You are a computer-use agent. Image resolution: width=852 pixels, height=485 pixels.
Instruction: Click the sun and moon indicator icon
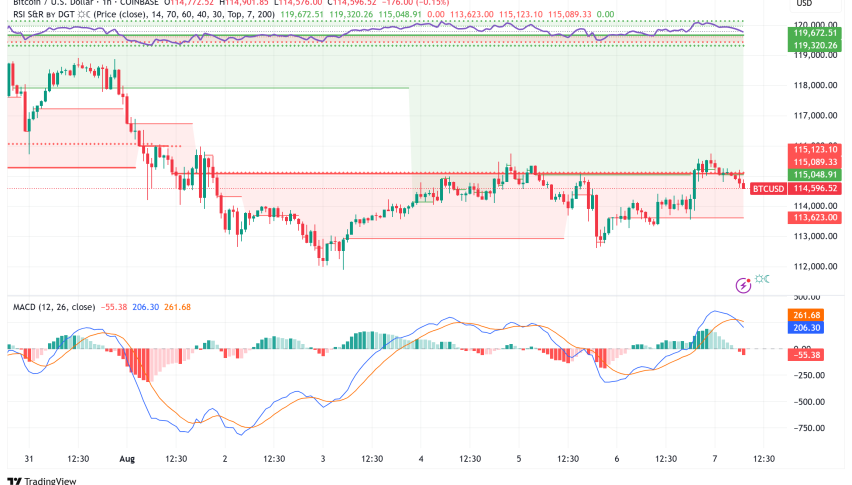tap(762, 279)
